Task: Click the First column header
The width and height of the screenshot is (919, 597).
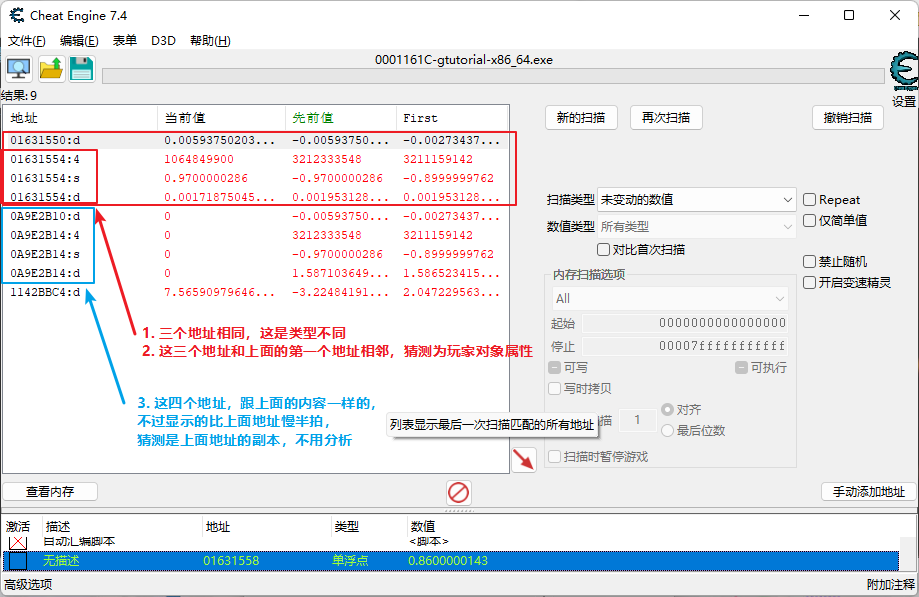Action: click(x=452, y=118)
